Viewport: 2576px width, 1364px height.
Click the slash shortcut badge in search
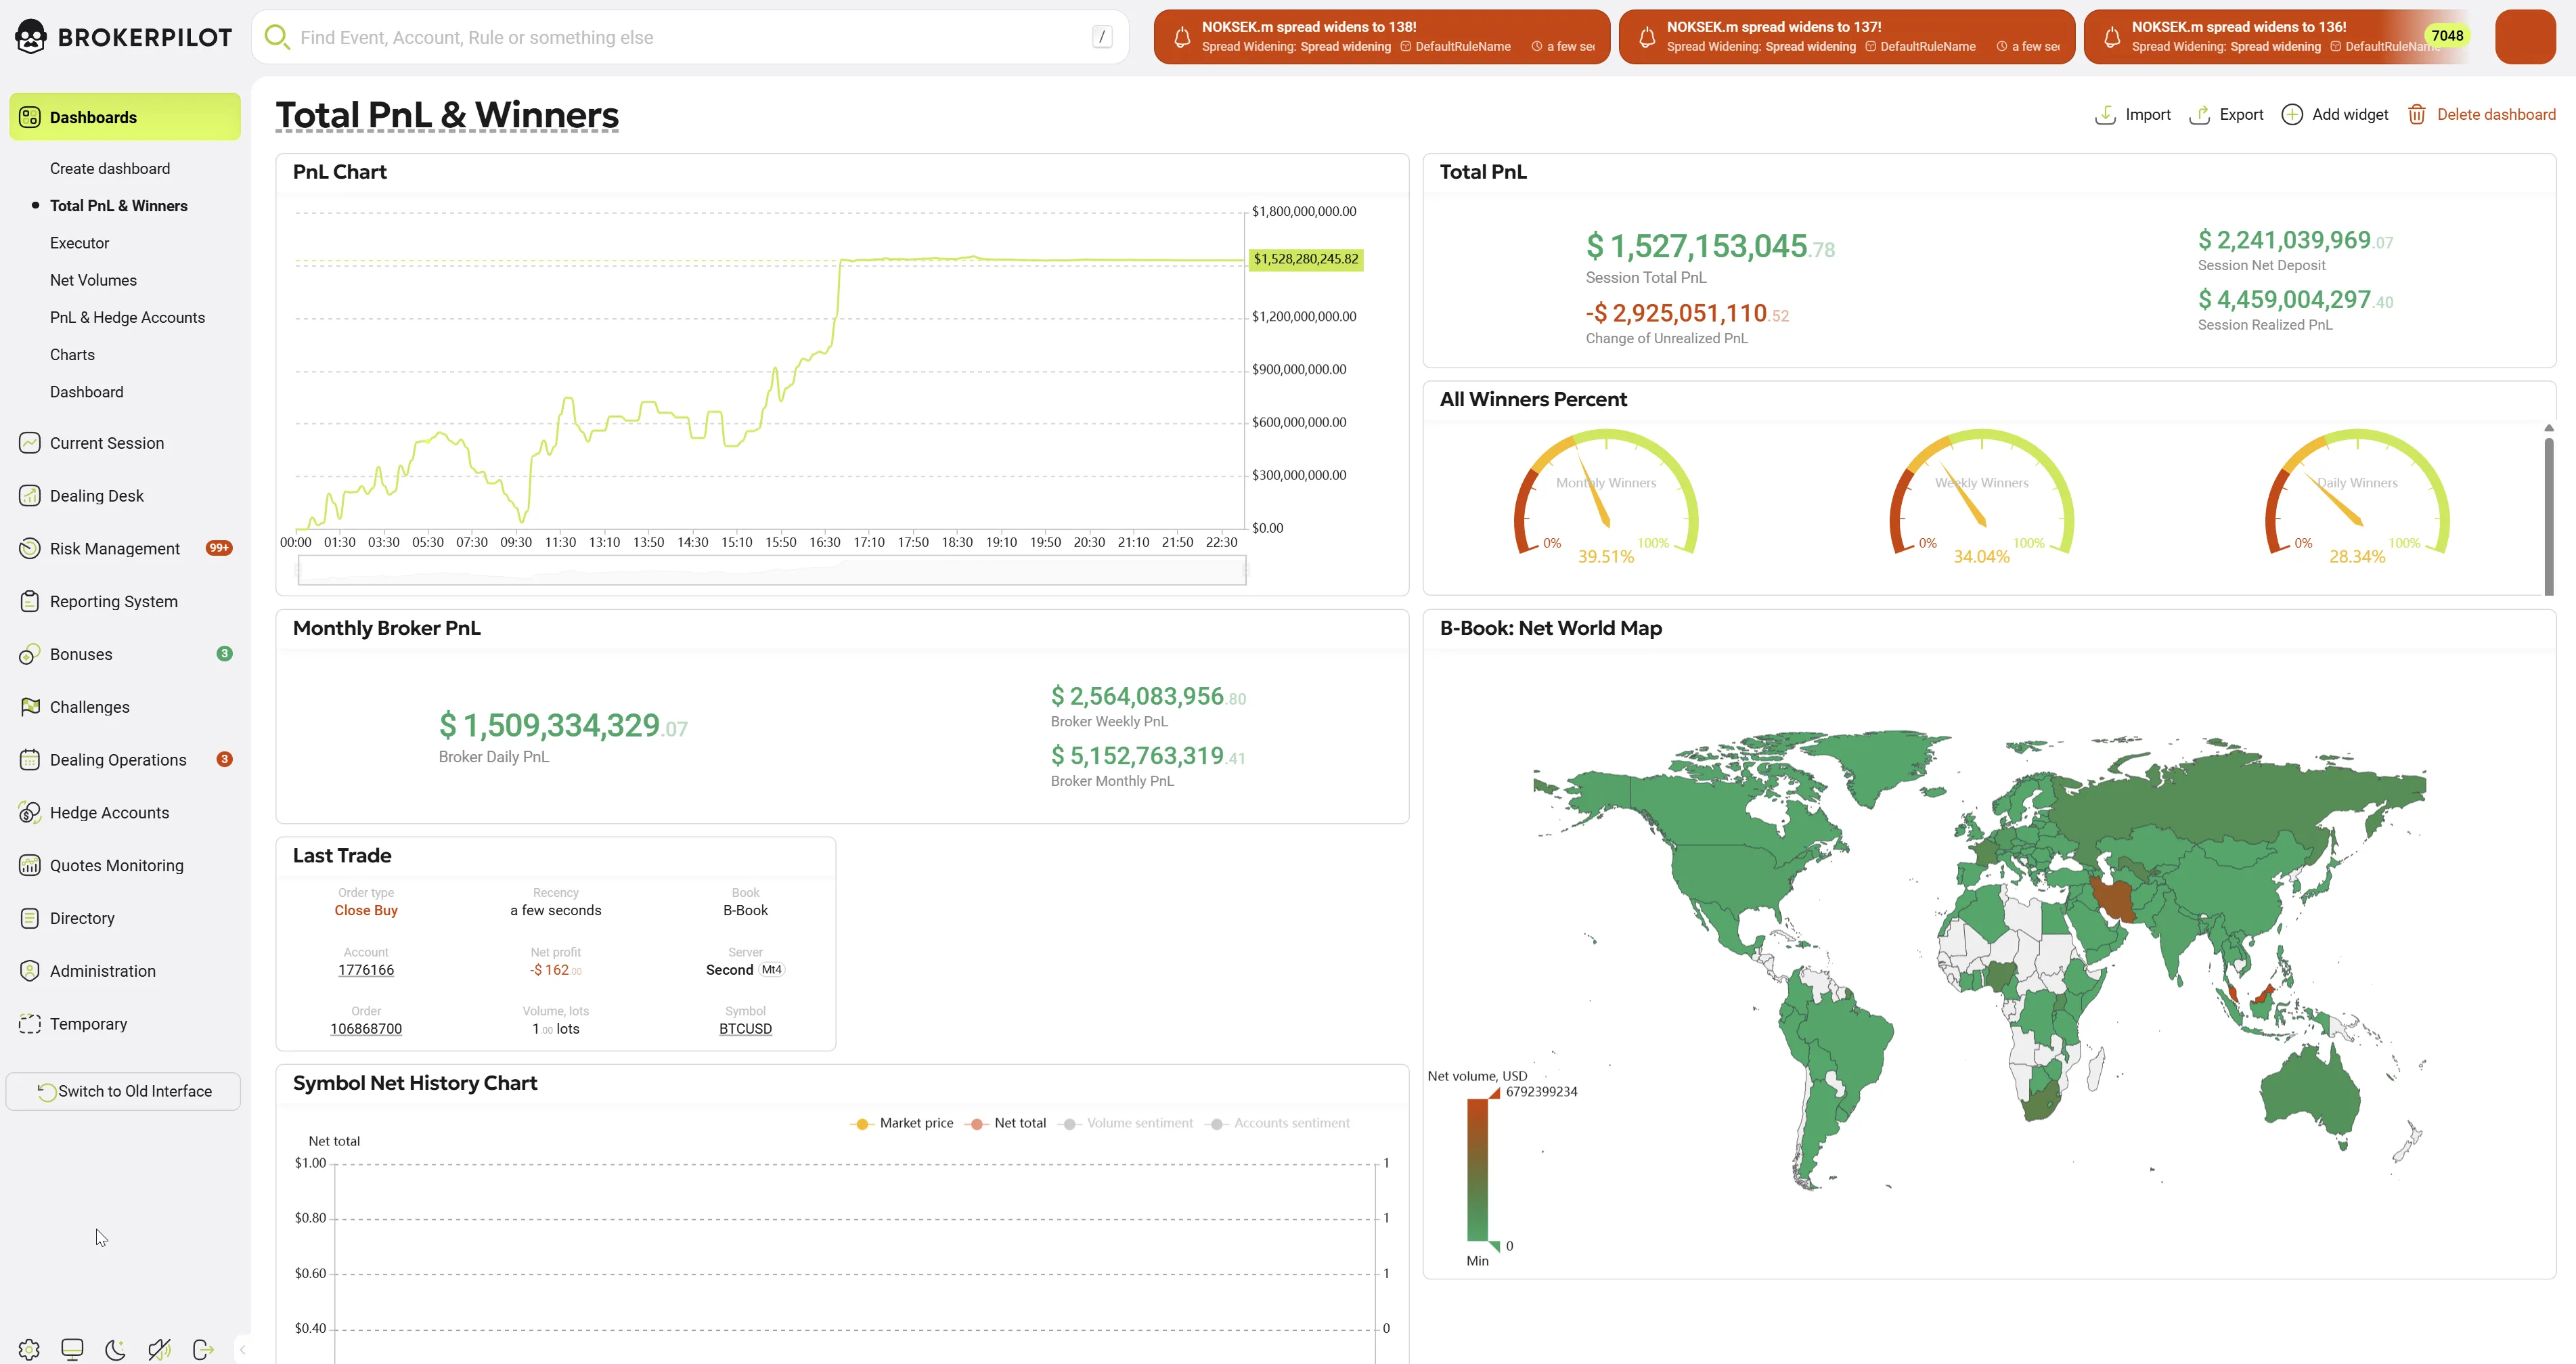(1101, 37)
